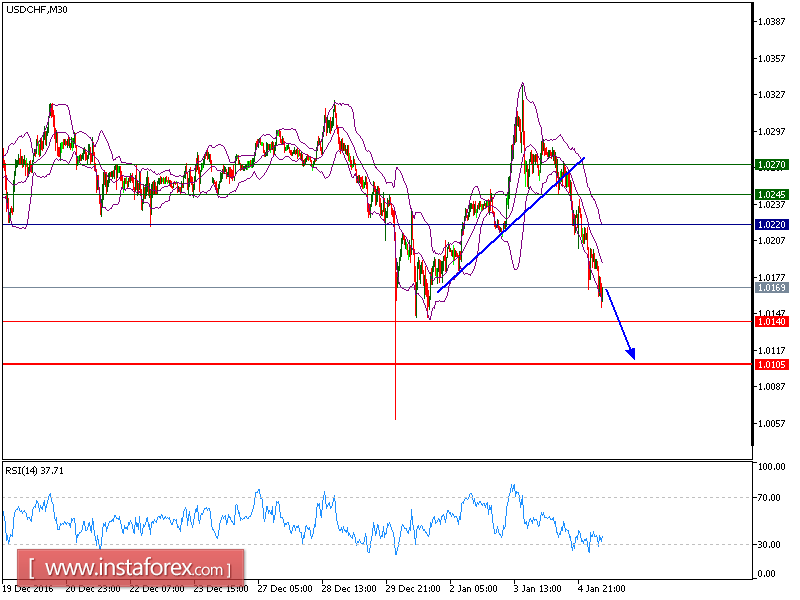
Task: Collapse the indicator subwindow divider
Action: pos(375,457)
